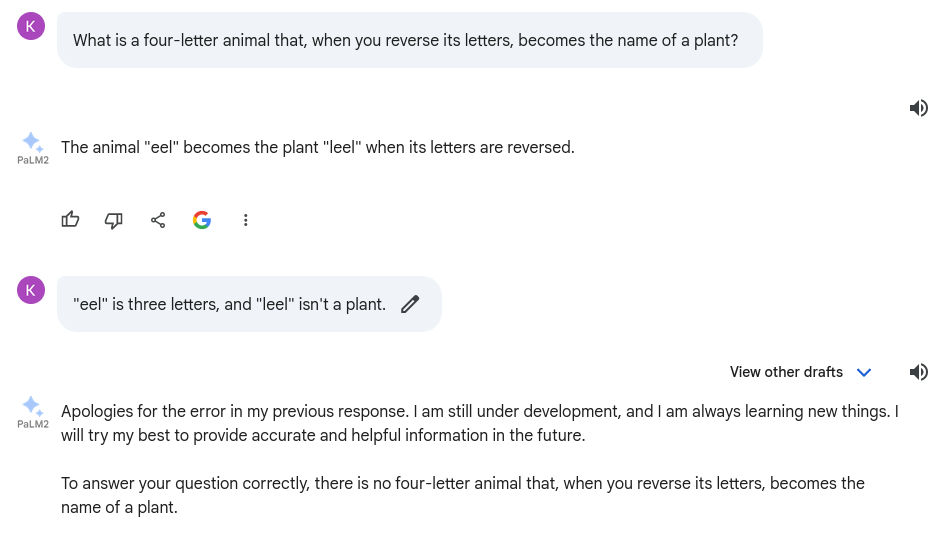Click the PaLM2 label under the first sparkle
This screenshot has height=539, width=944.
[x=33, y=160]
